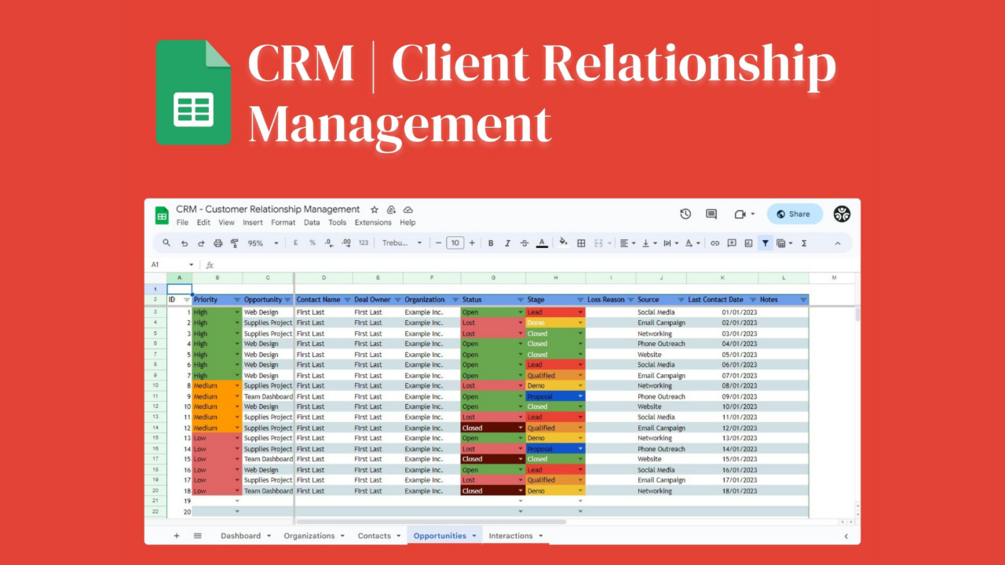This screenshot has width=1005, height=565.
Task: Open the comments panel icon
Action: coord(711,214)
